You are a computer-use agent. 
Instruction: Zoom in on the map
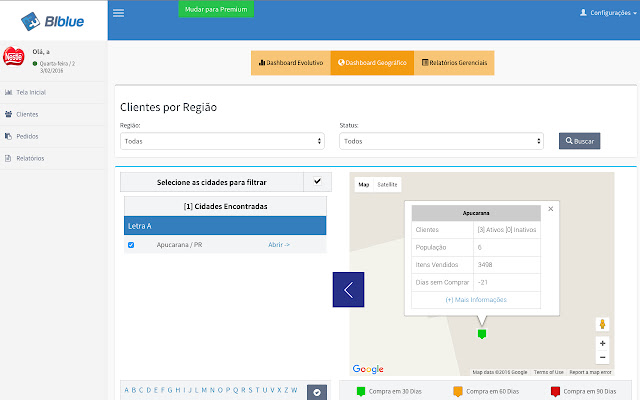pos(602,343)
